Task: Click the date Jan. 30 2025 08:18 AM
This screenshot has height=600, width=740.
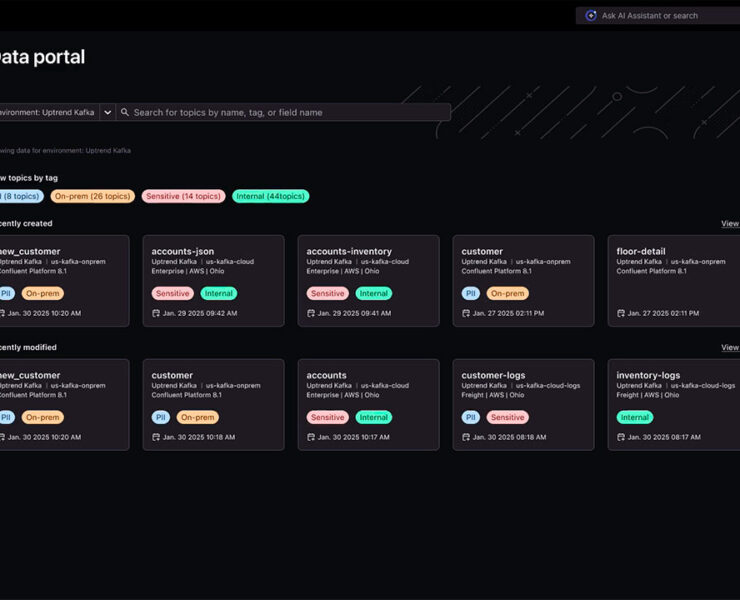Action: click(x=509, y=437)
